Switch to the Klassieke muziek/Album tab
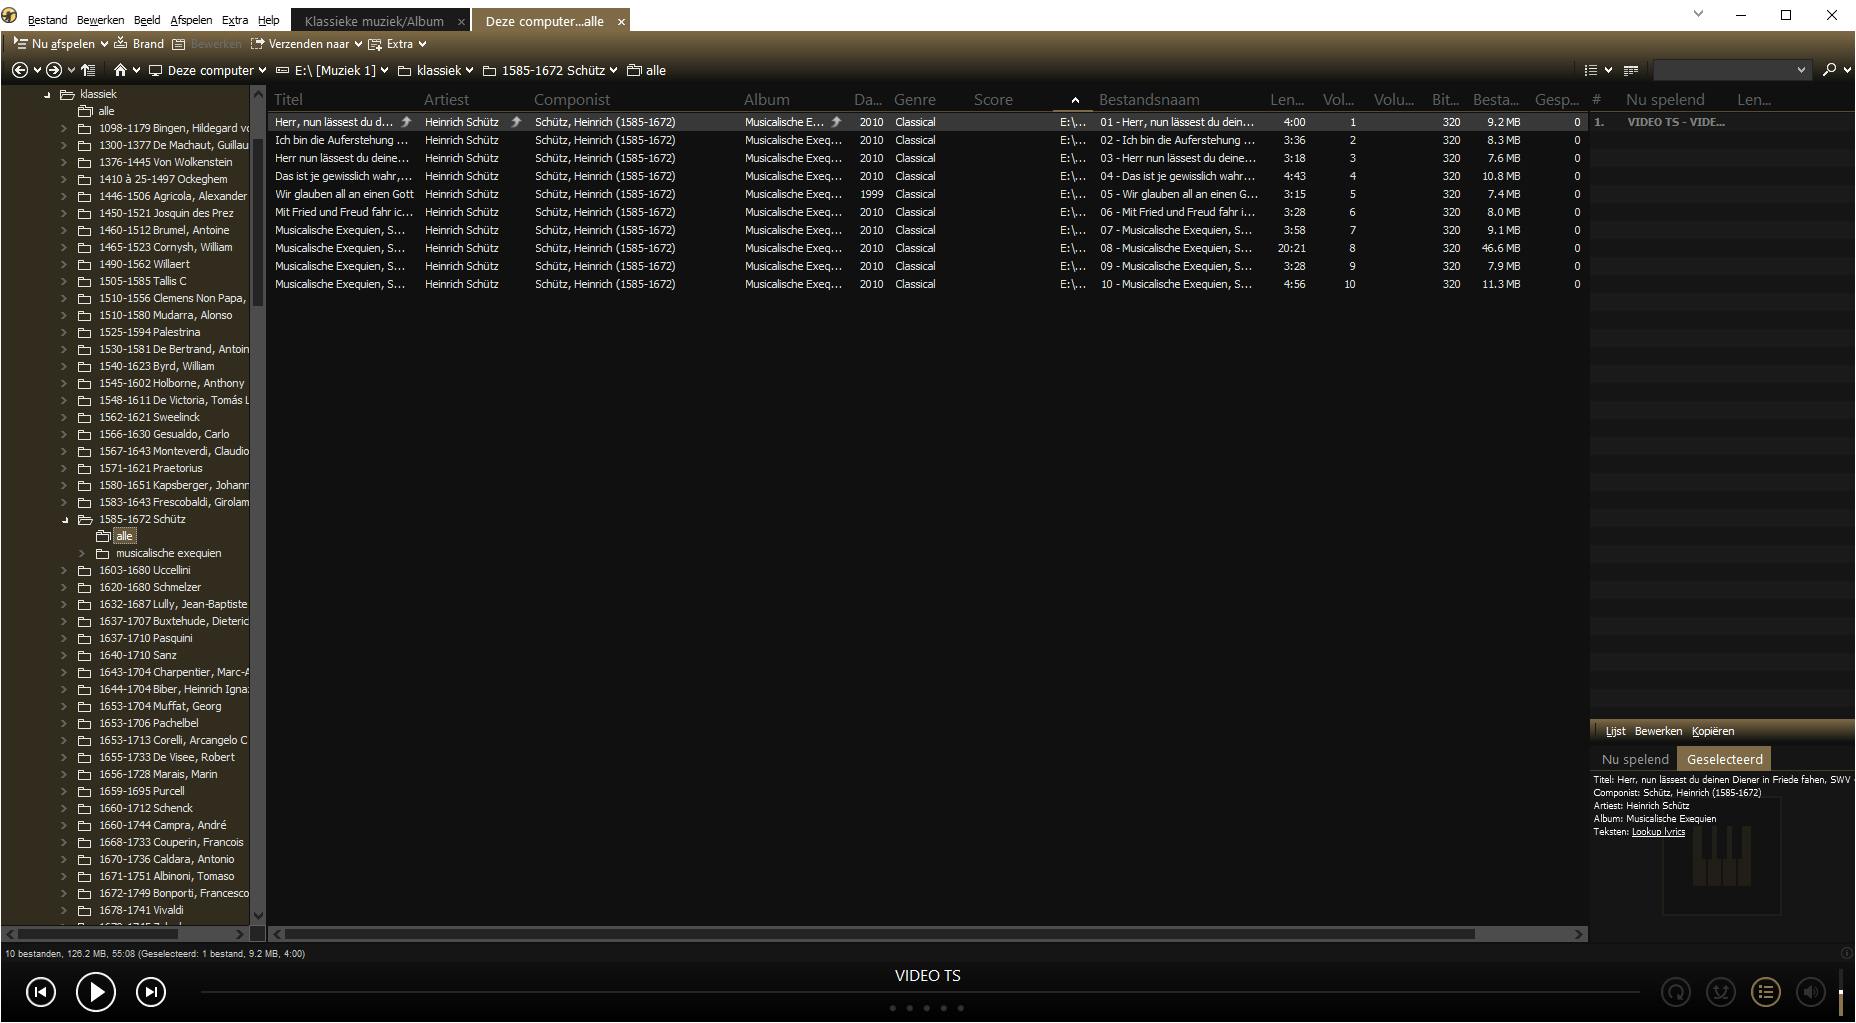The width and height of the screenshot is (1856, 1023). (x=374, y=21)
